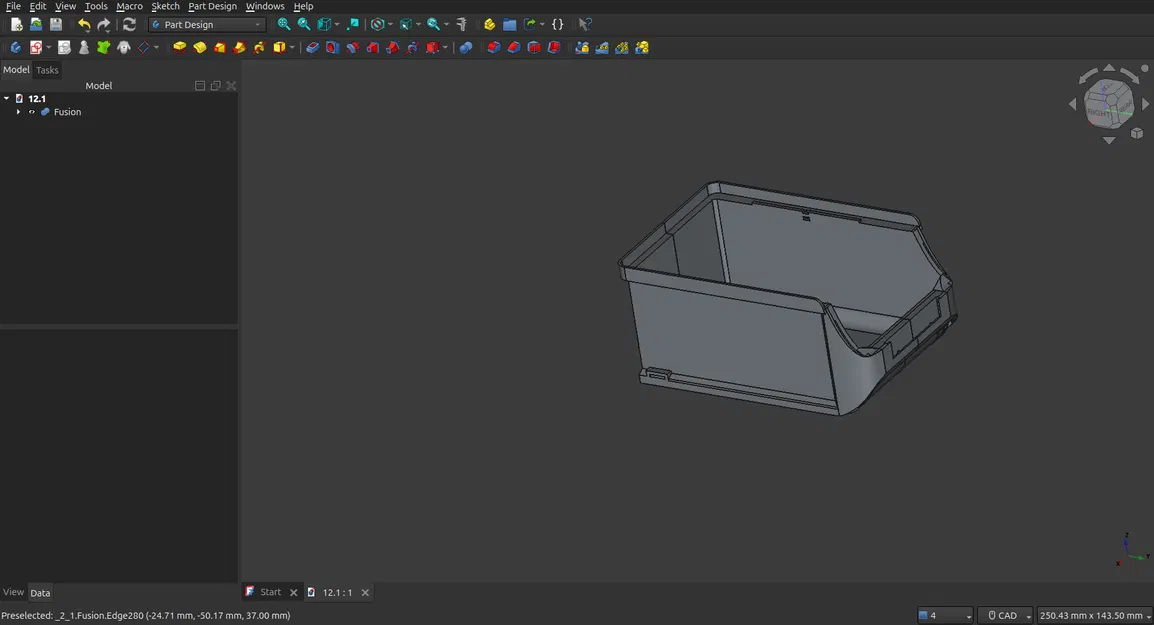Open the Measure tool
The height and width of the screenshot is (625, 1154).
coord(463,24)
